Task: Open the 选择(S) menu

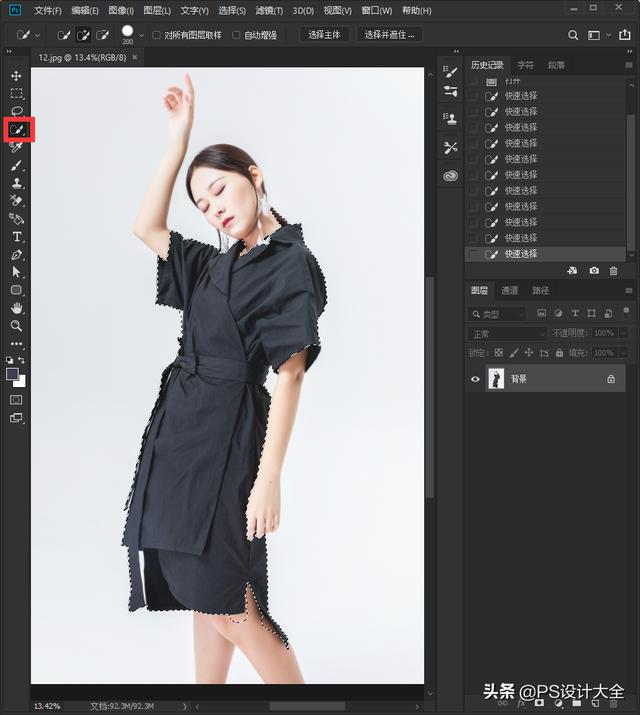Action: coord(232,10)
